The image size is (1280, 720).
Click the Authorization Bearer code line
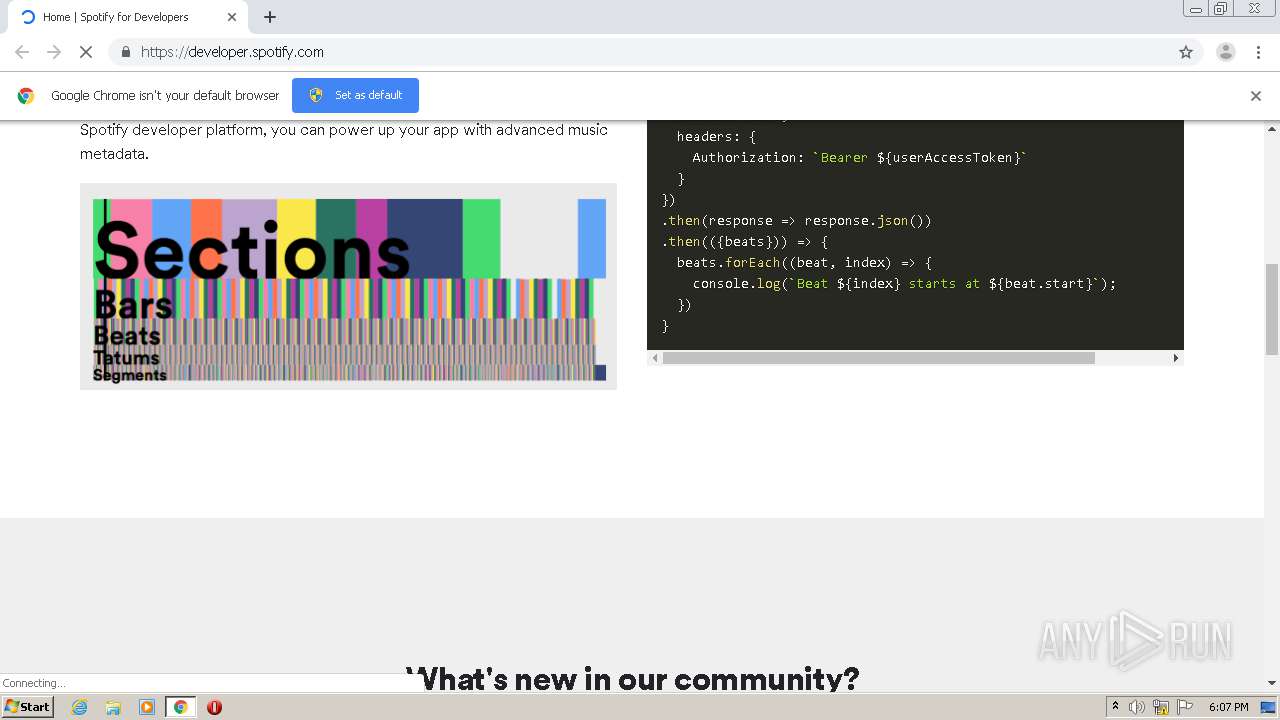click(860, 157)
